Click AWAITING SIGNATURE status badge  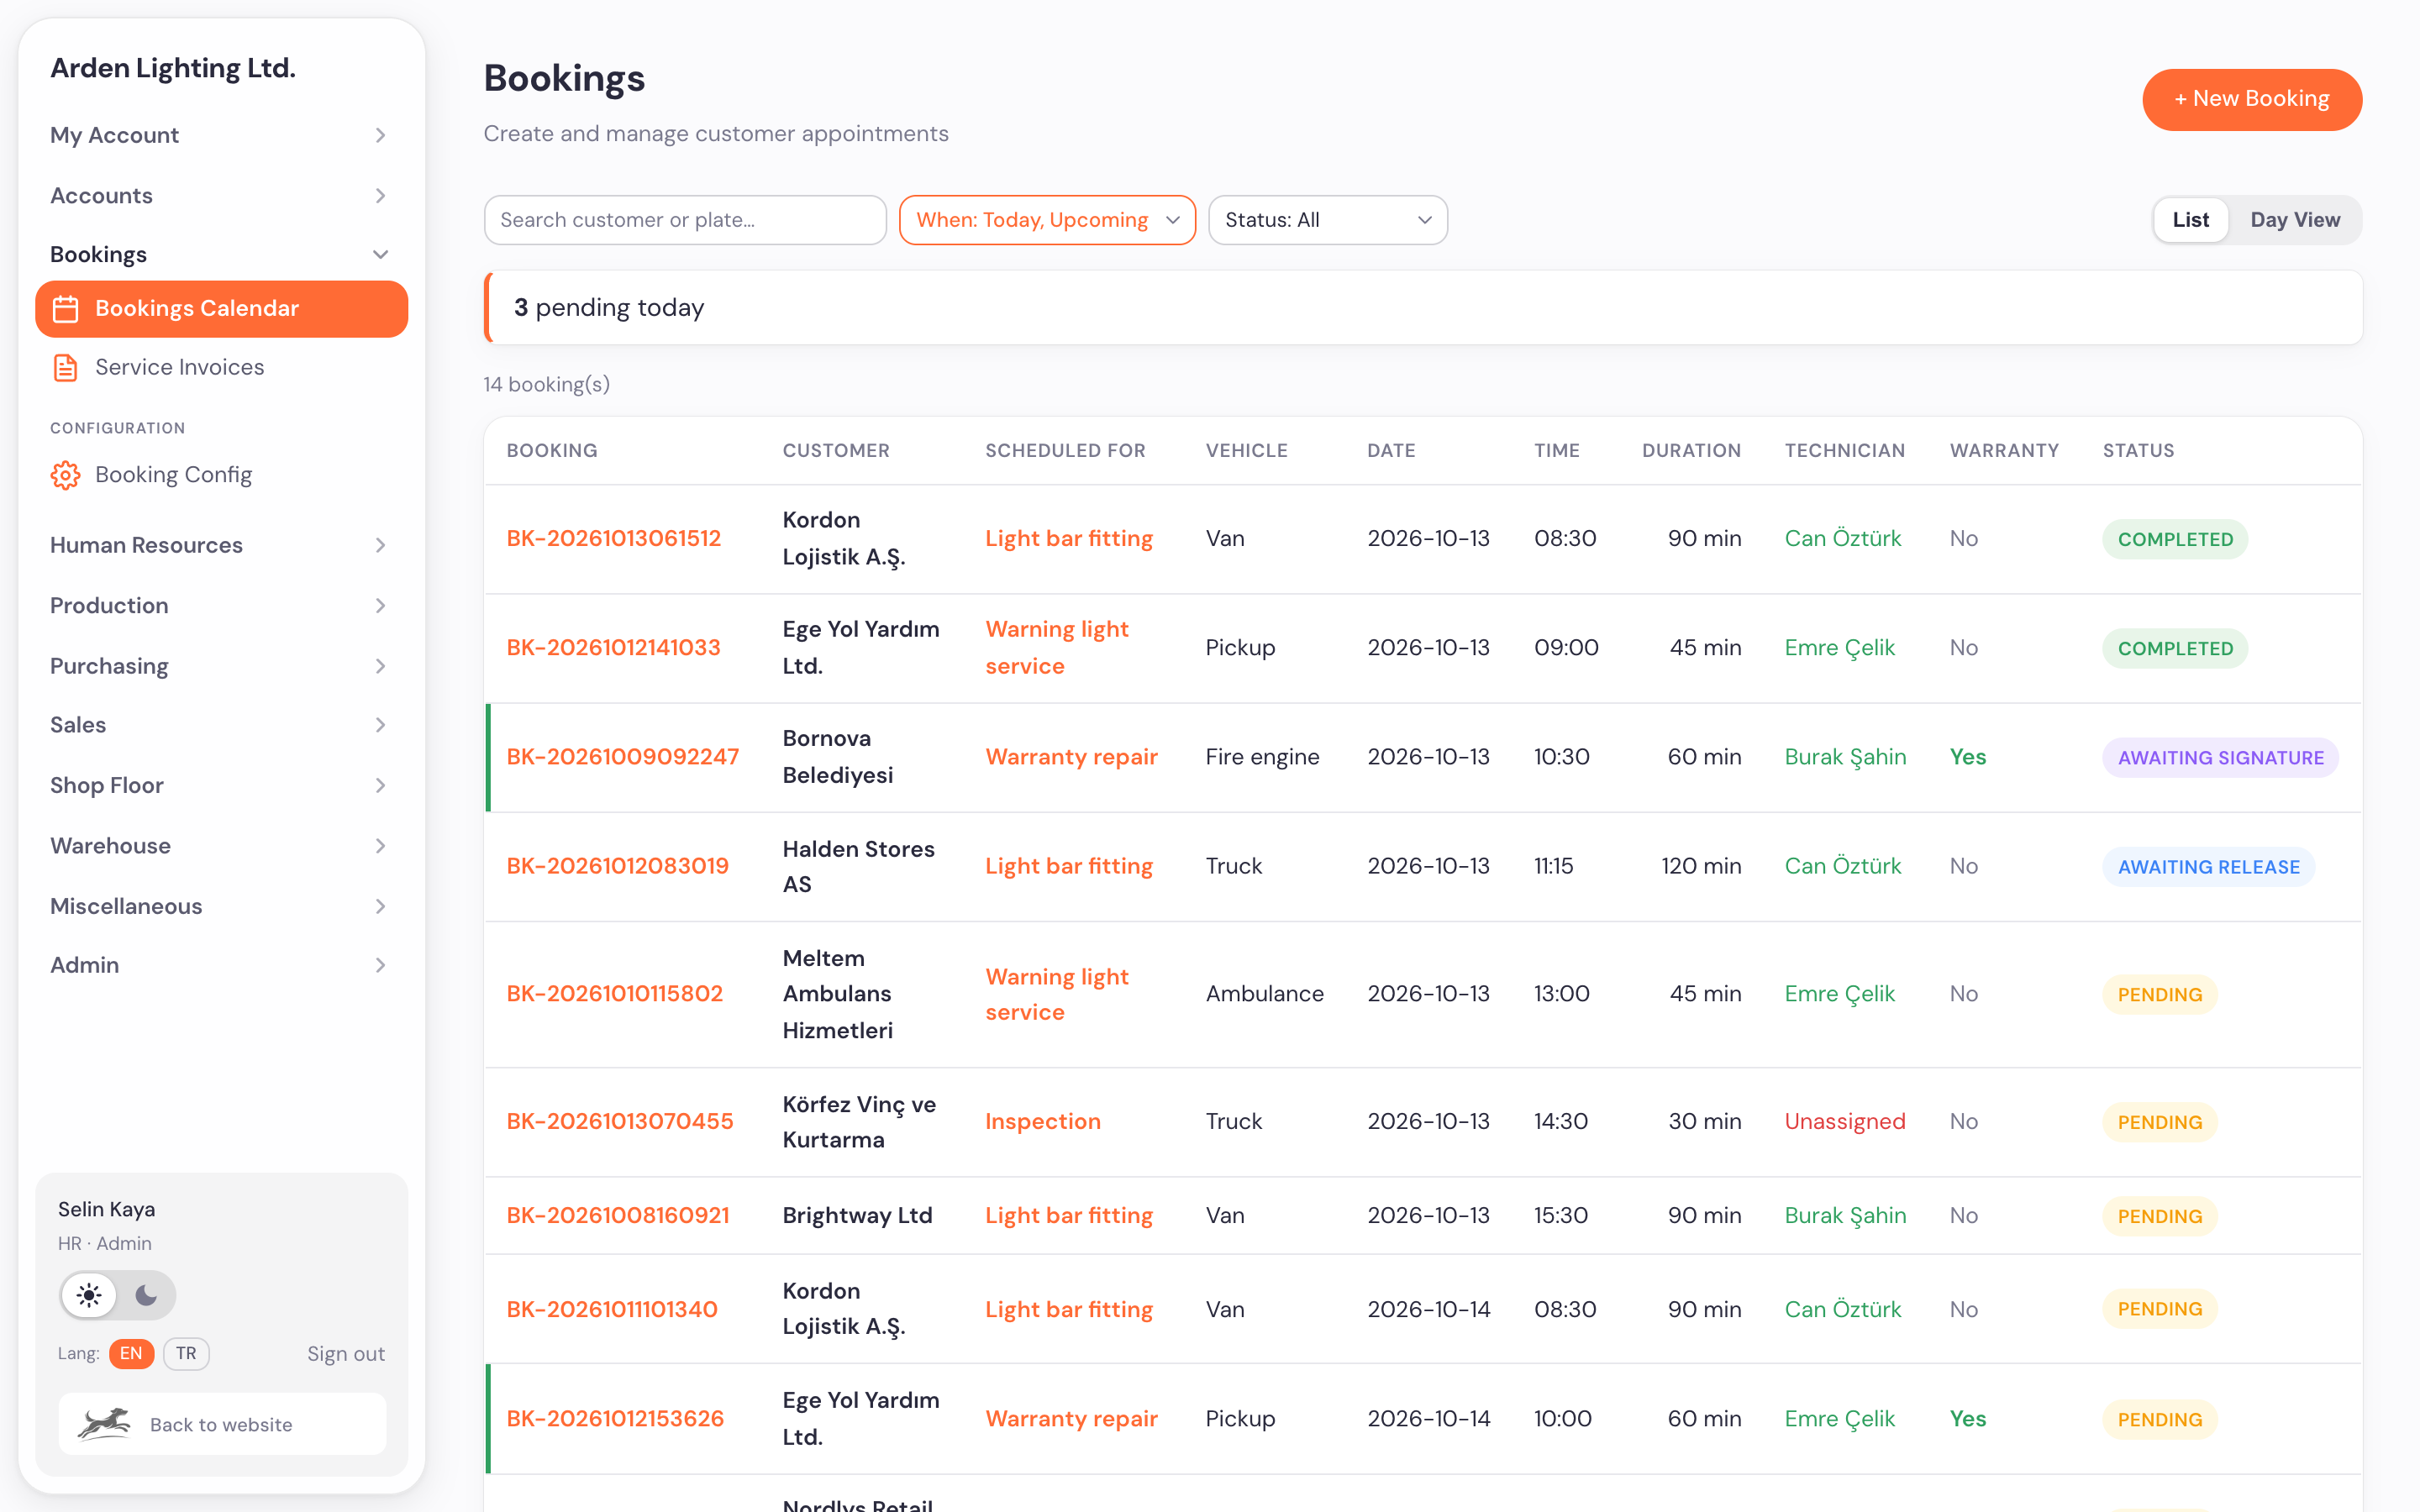coord(2220,758)
